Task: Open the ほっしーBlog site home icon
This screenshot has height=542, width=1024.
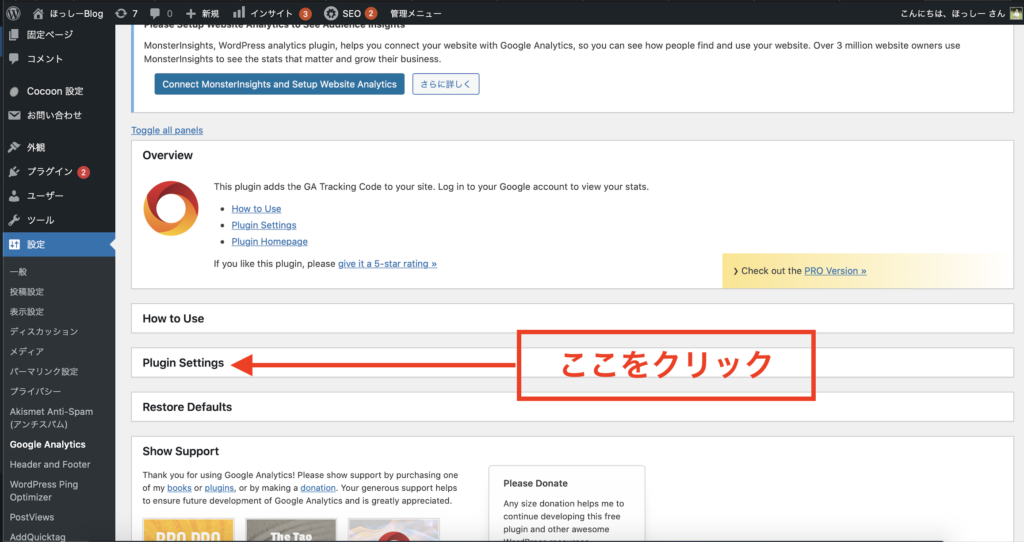Action: (x=39, y=13)
